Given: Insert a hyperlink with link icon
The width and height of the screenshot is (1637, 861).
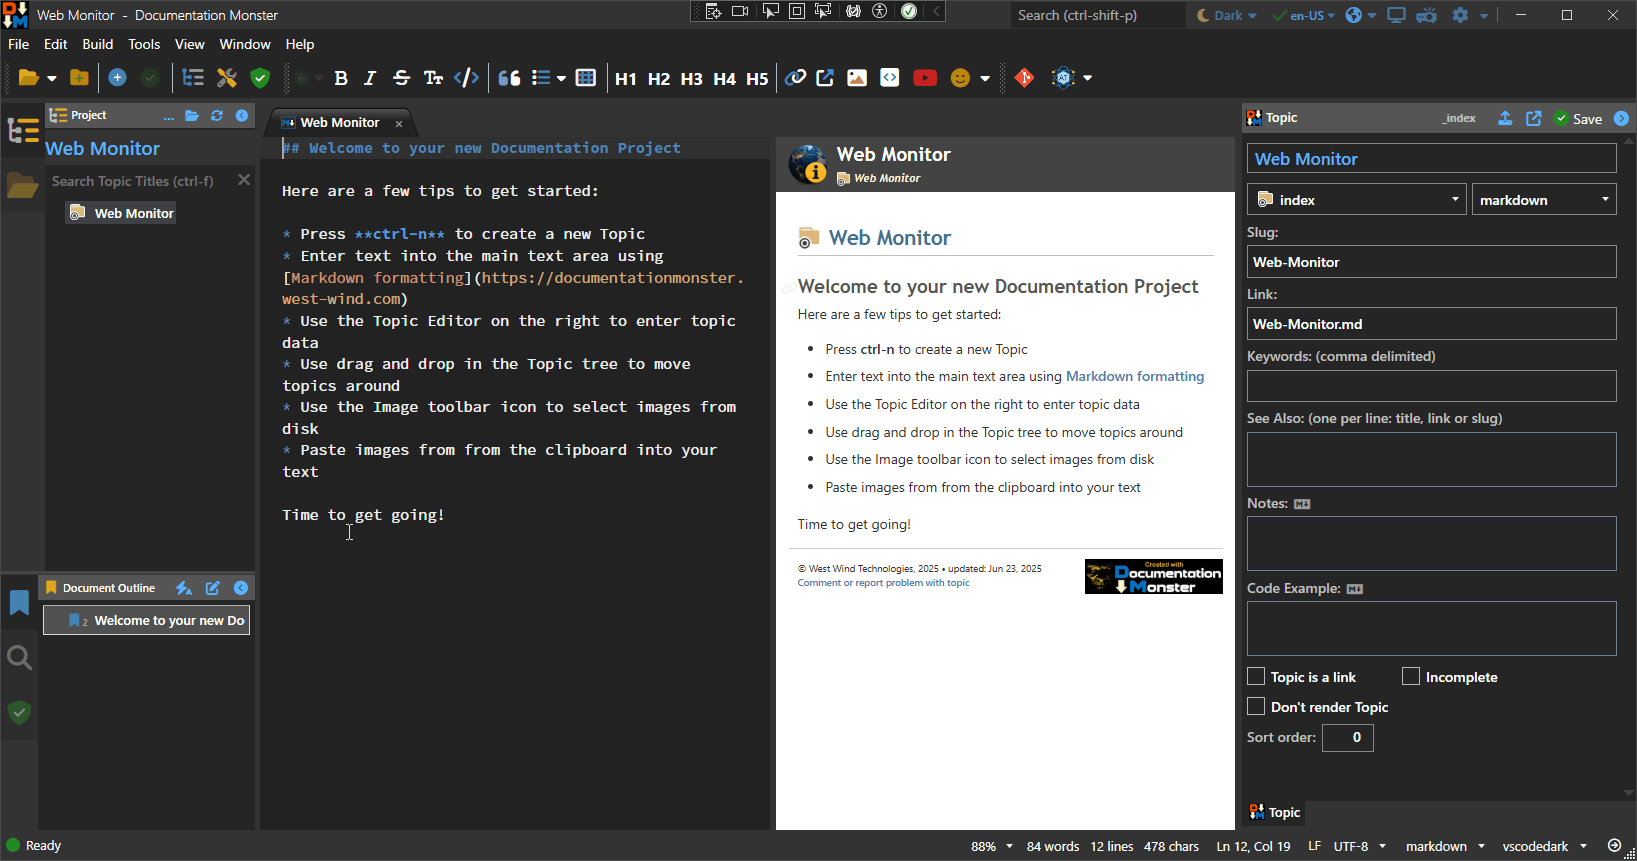Looking at the screenshot, I should pyautogui.click(x=795, y=78).
